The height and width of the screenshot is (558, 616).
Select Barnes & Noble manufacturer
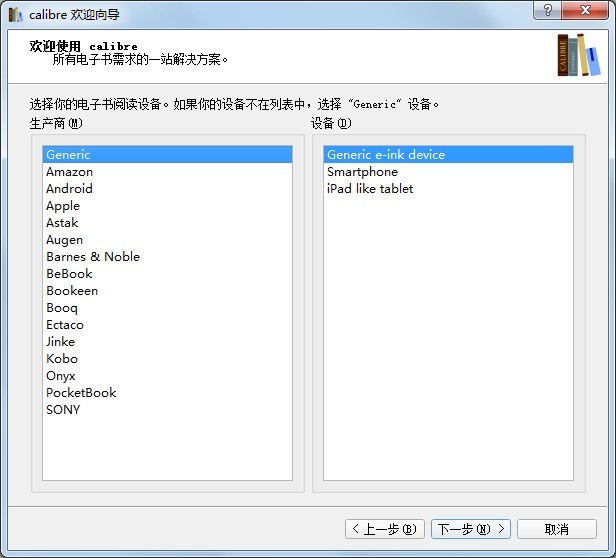click(167, 257)
